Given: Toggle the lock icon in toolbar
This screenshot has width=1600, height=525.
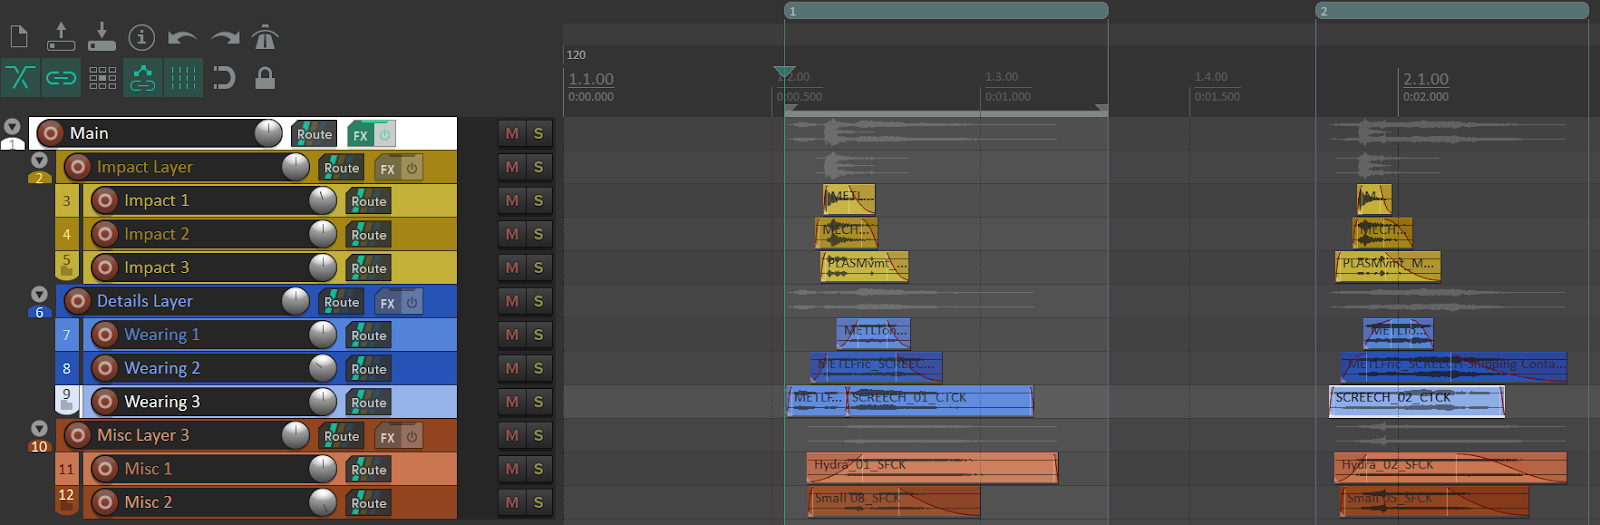Looking at the screenshot, I should [x=265, y=78].
